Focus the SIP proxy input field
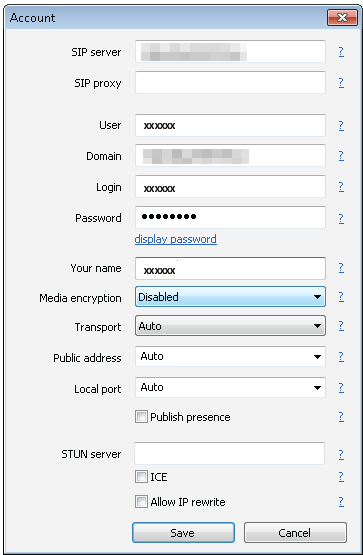 point(230,82)
